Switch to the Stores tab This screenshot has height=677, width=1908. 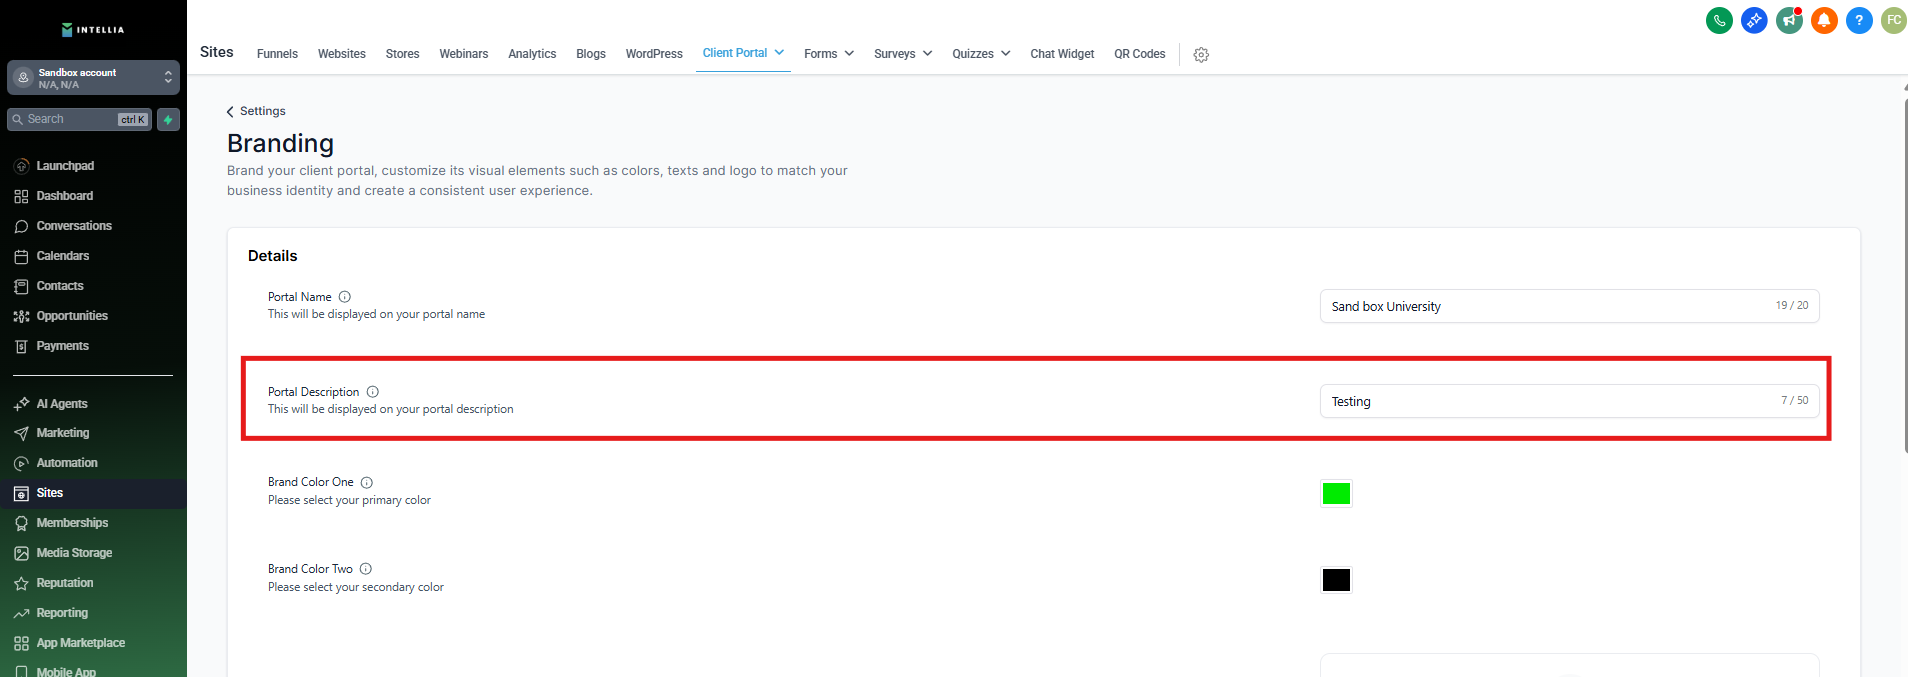pyautogui.click(x=402, y=54)
